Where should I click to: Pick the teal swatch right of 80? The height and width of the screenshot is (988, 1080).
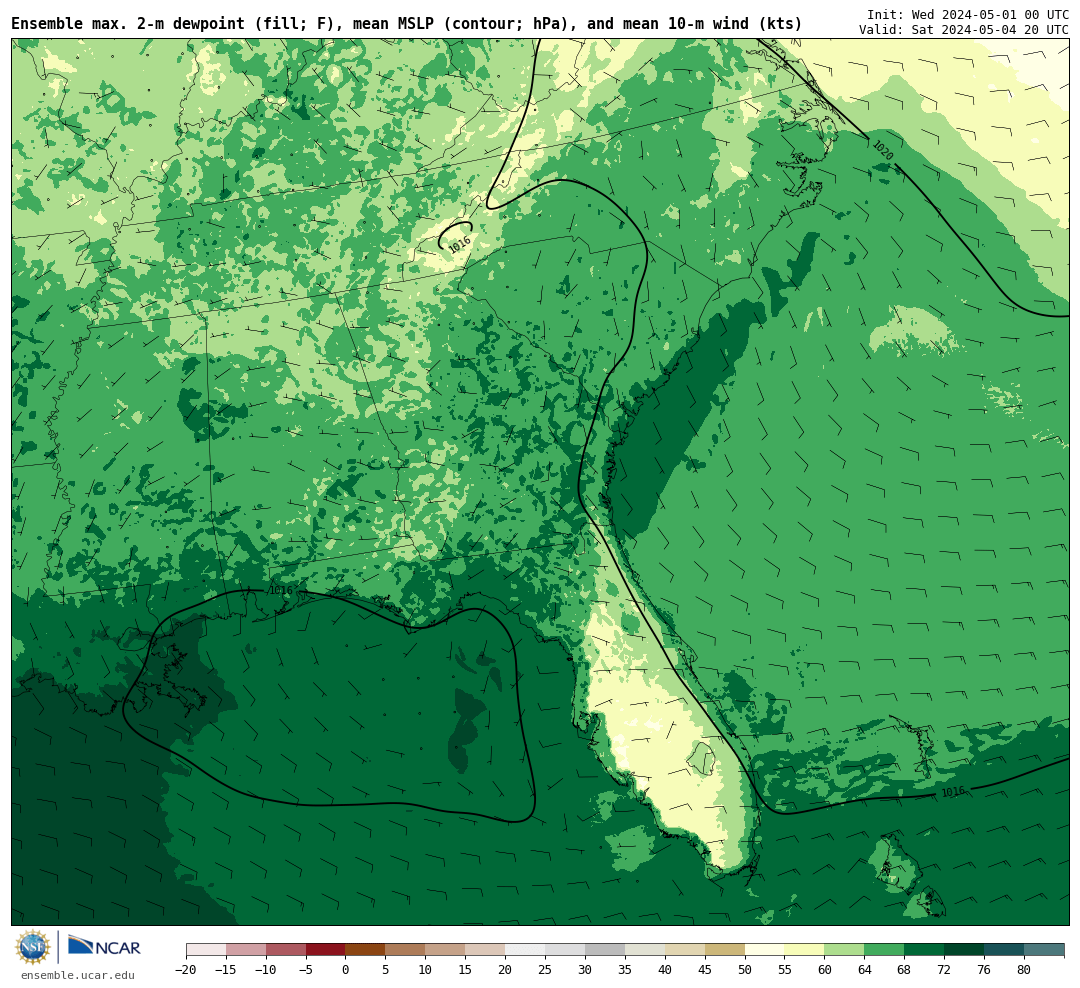click(x=1044, y=950)
